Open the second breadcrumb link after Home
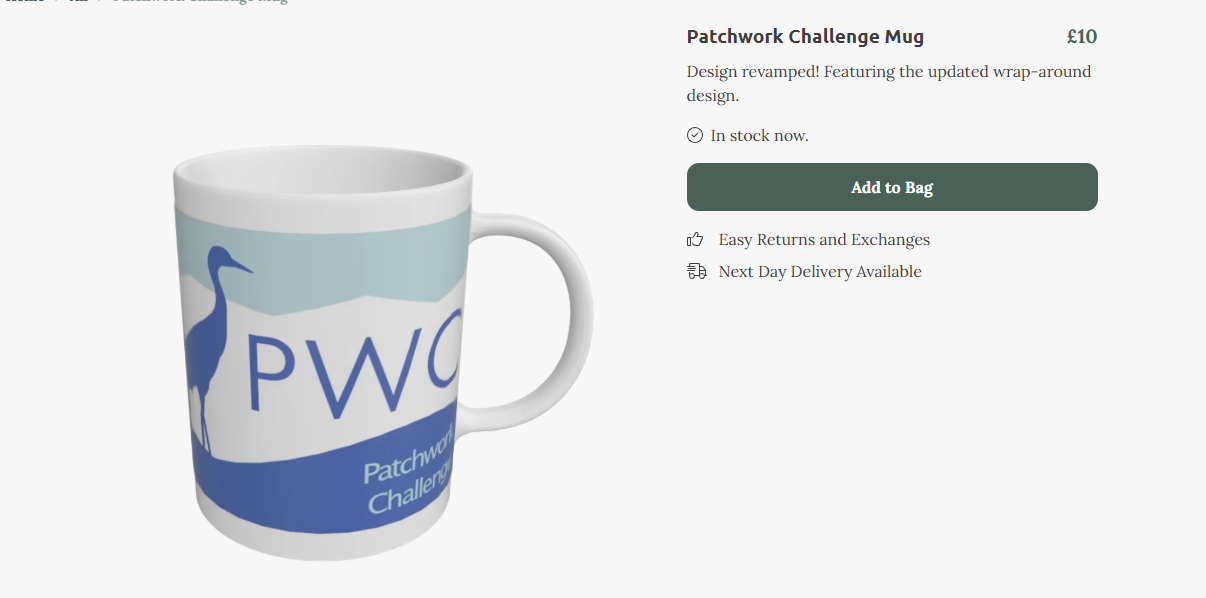The height and width of the screenshot is (598, 1206). coord(79,1)
